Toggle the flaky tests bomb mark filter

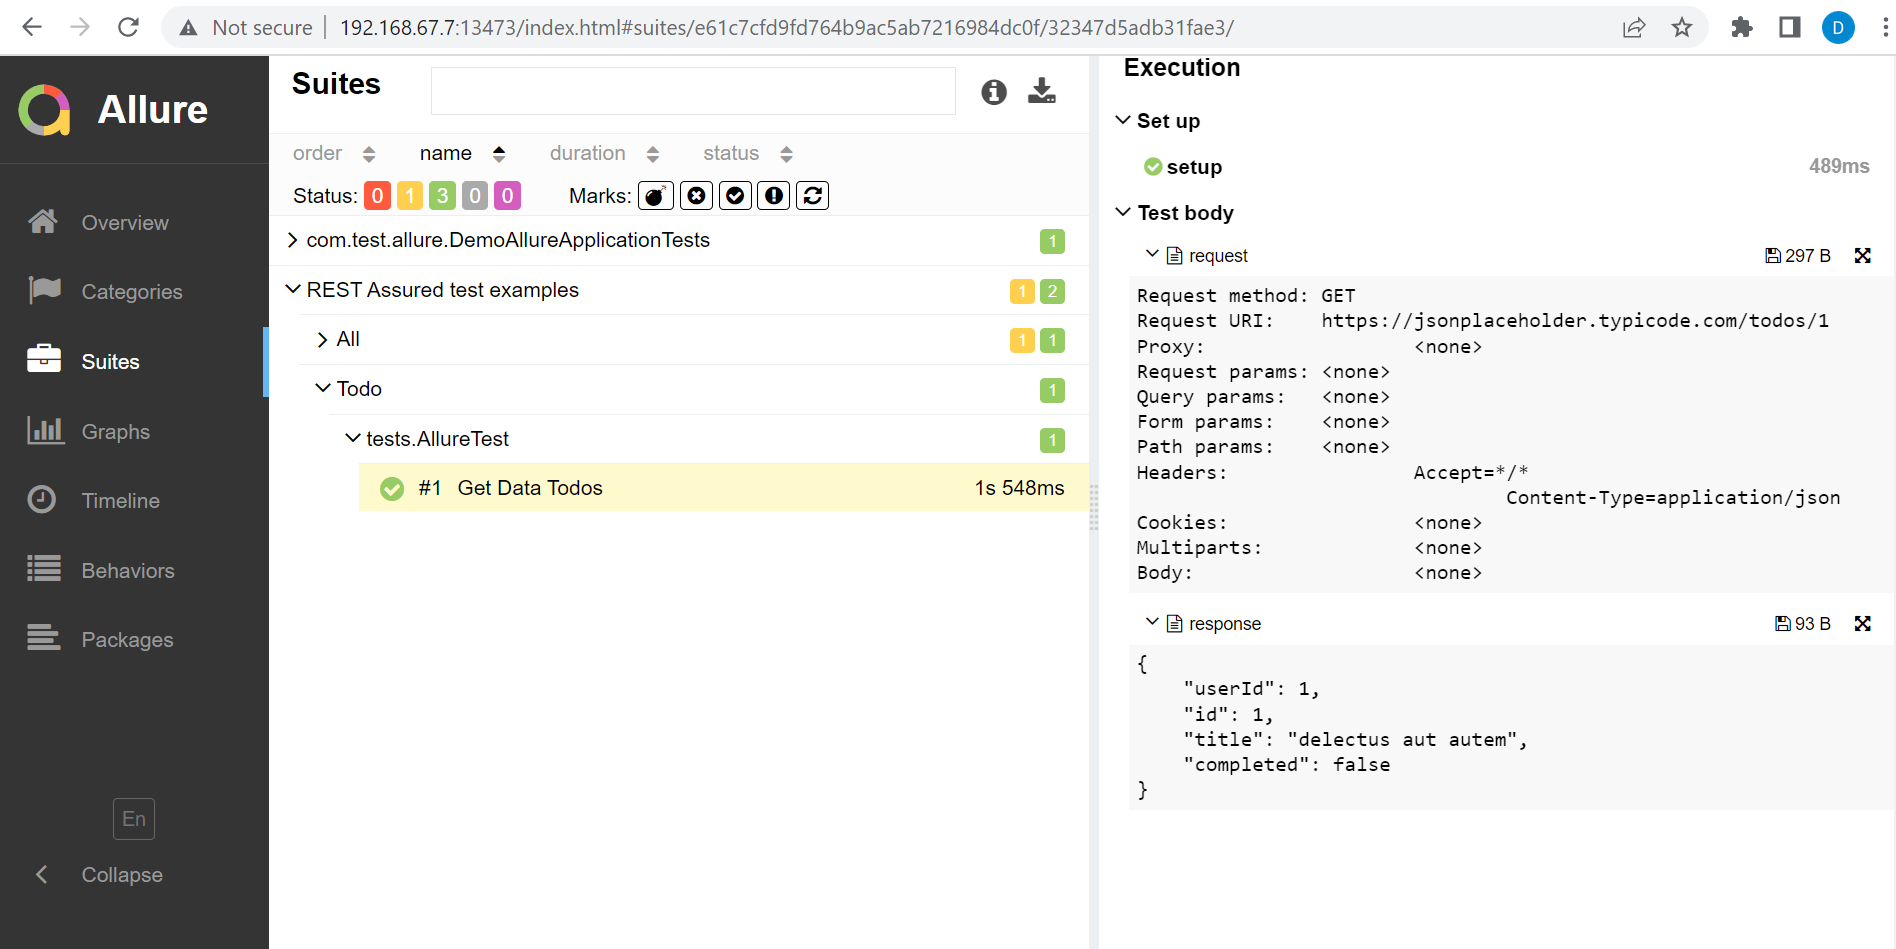pyautogui.click(x=655, y=195)
